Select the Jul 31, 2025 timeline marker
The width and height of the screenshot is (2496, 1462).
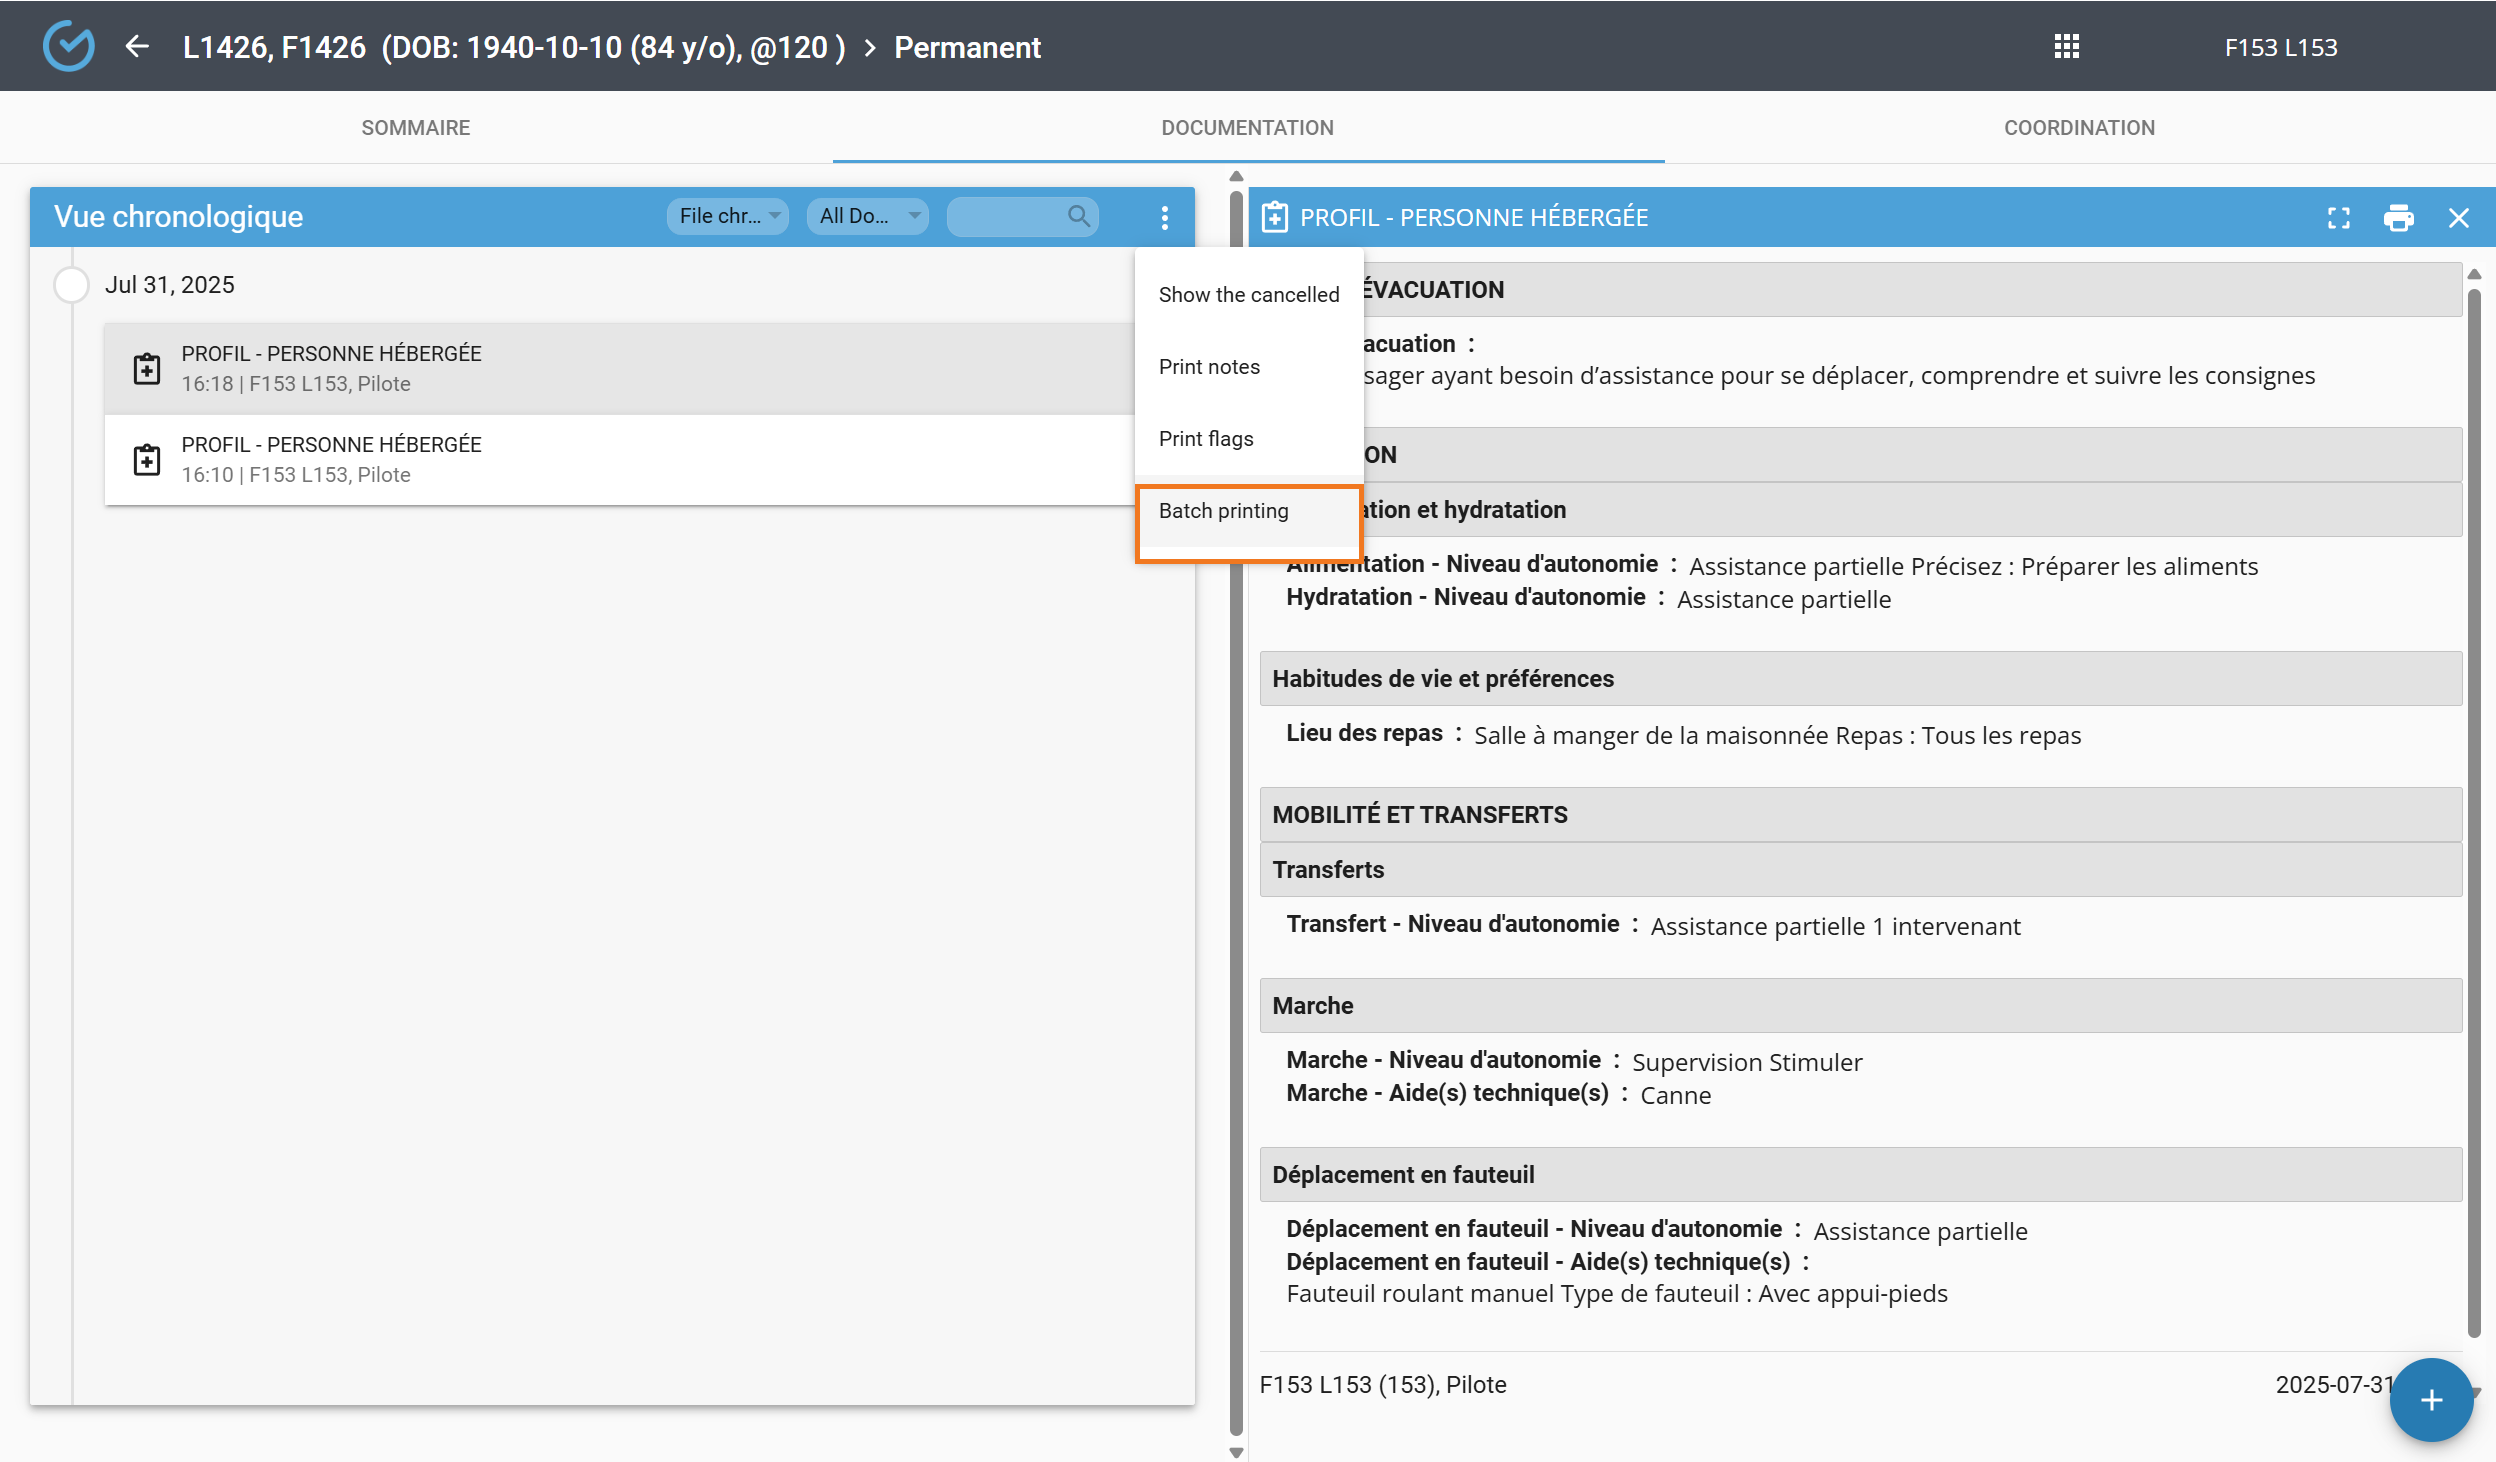click(71, 285)
